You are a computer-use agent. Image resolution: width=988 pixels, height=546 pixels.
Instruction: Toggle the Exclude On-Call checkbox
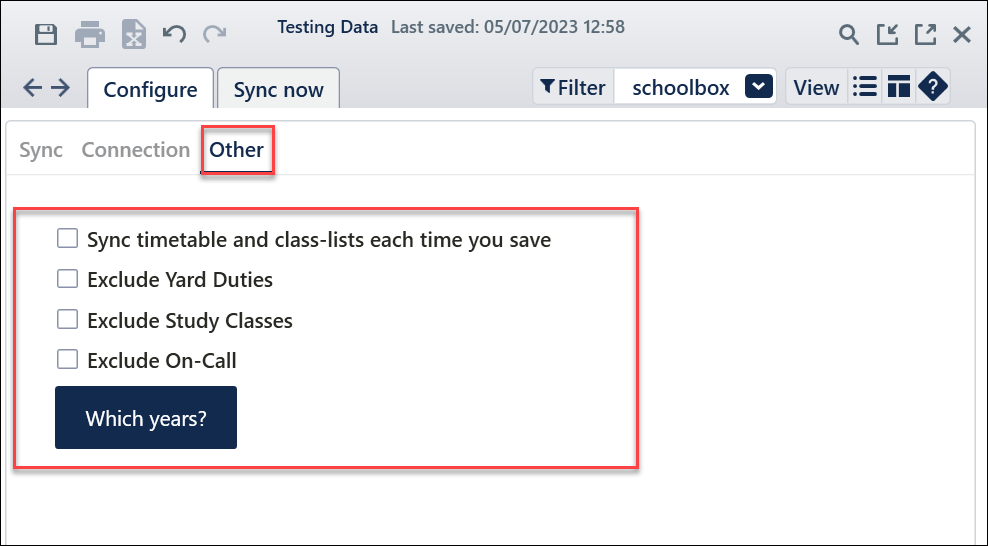[67, 360]
